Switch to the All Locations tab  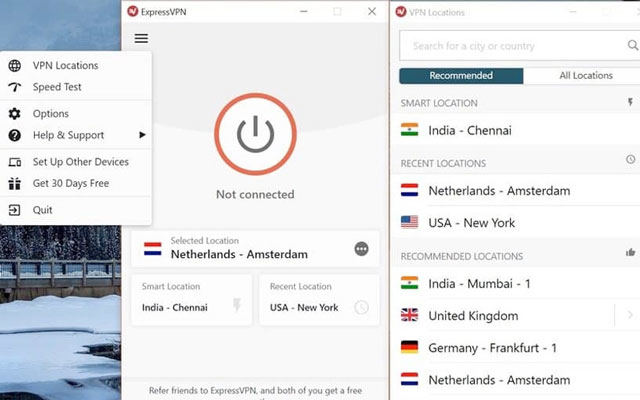click(x=586, y=76)
